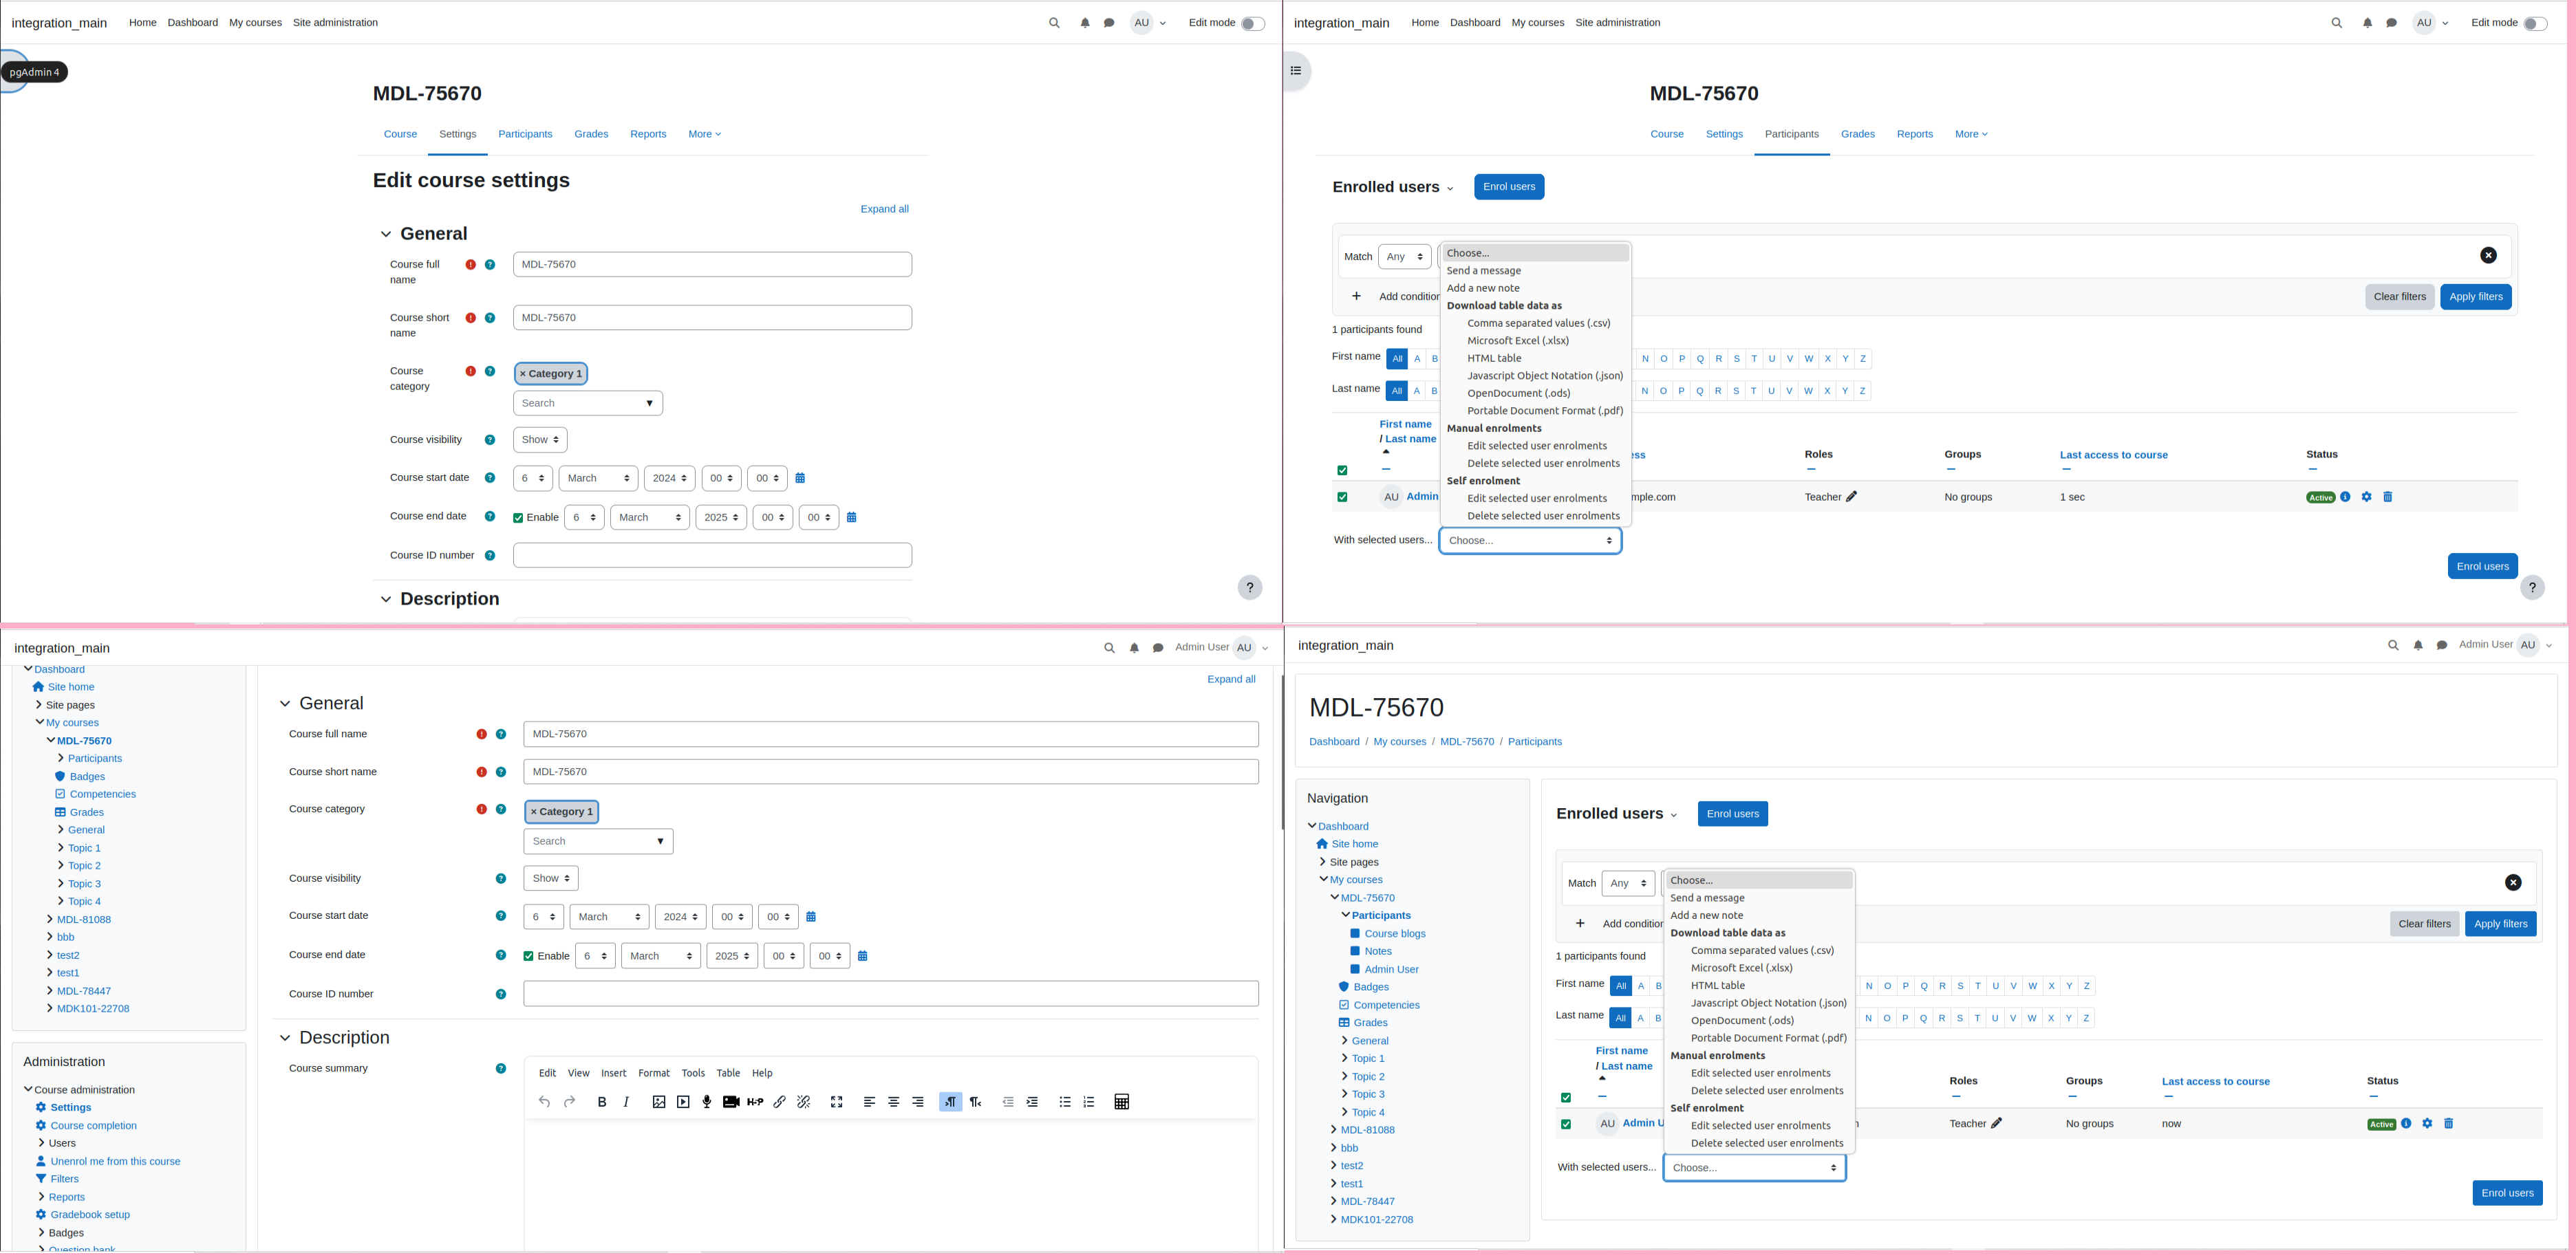This screenshot has width=2576, height=1260.
Task: Open the Course start date calendar, top-left window
Action: click(x=800, y=478)
